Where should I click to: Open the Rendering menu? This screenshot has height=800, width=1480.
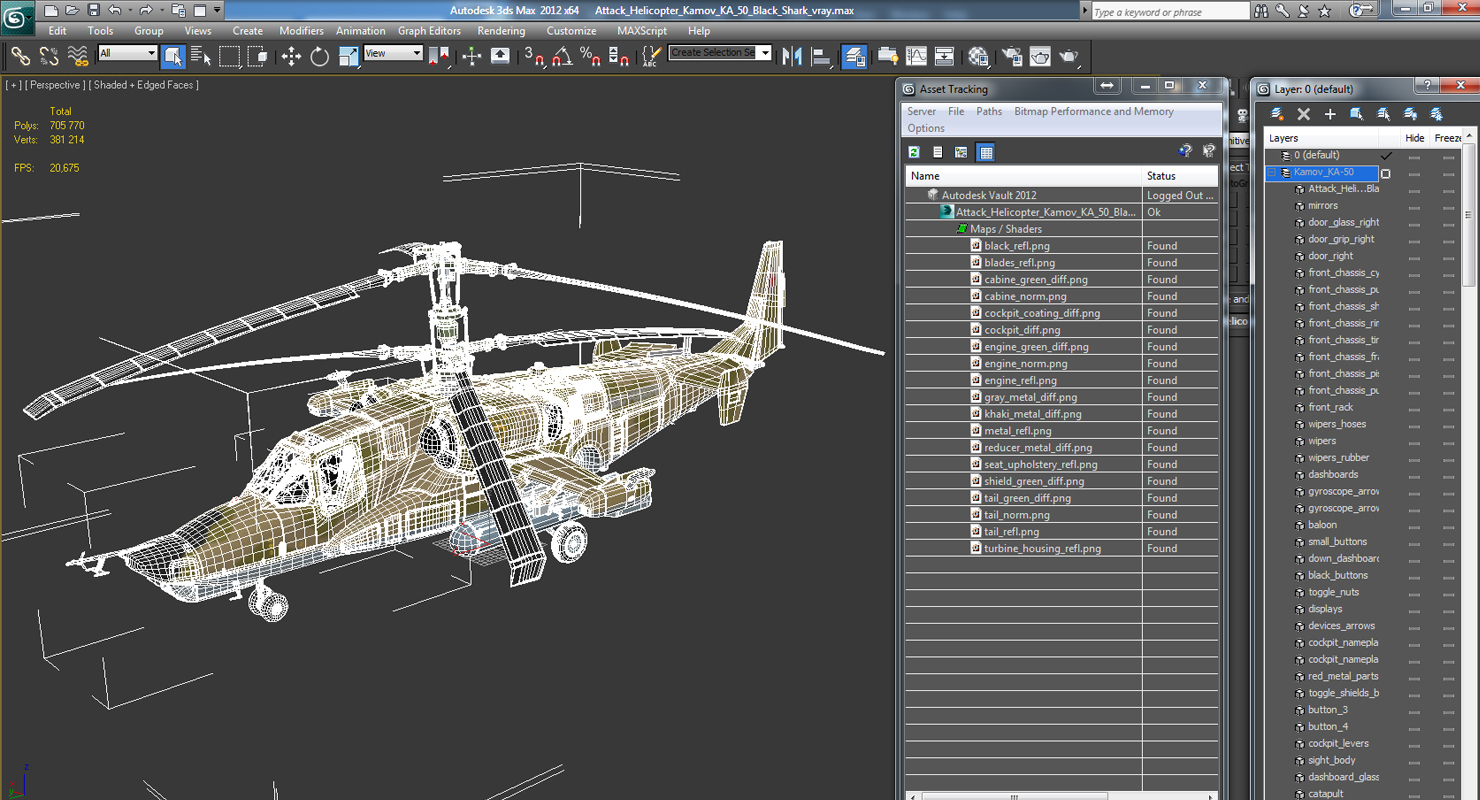coord(501,31)
